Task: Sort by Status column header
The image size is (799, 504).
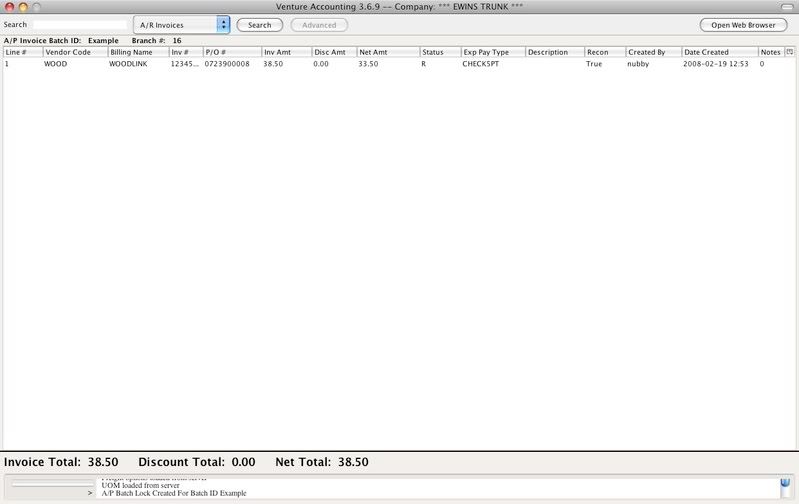Action: (440, 52)
